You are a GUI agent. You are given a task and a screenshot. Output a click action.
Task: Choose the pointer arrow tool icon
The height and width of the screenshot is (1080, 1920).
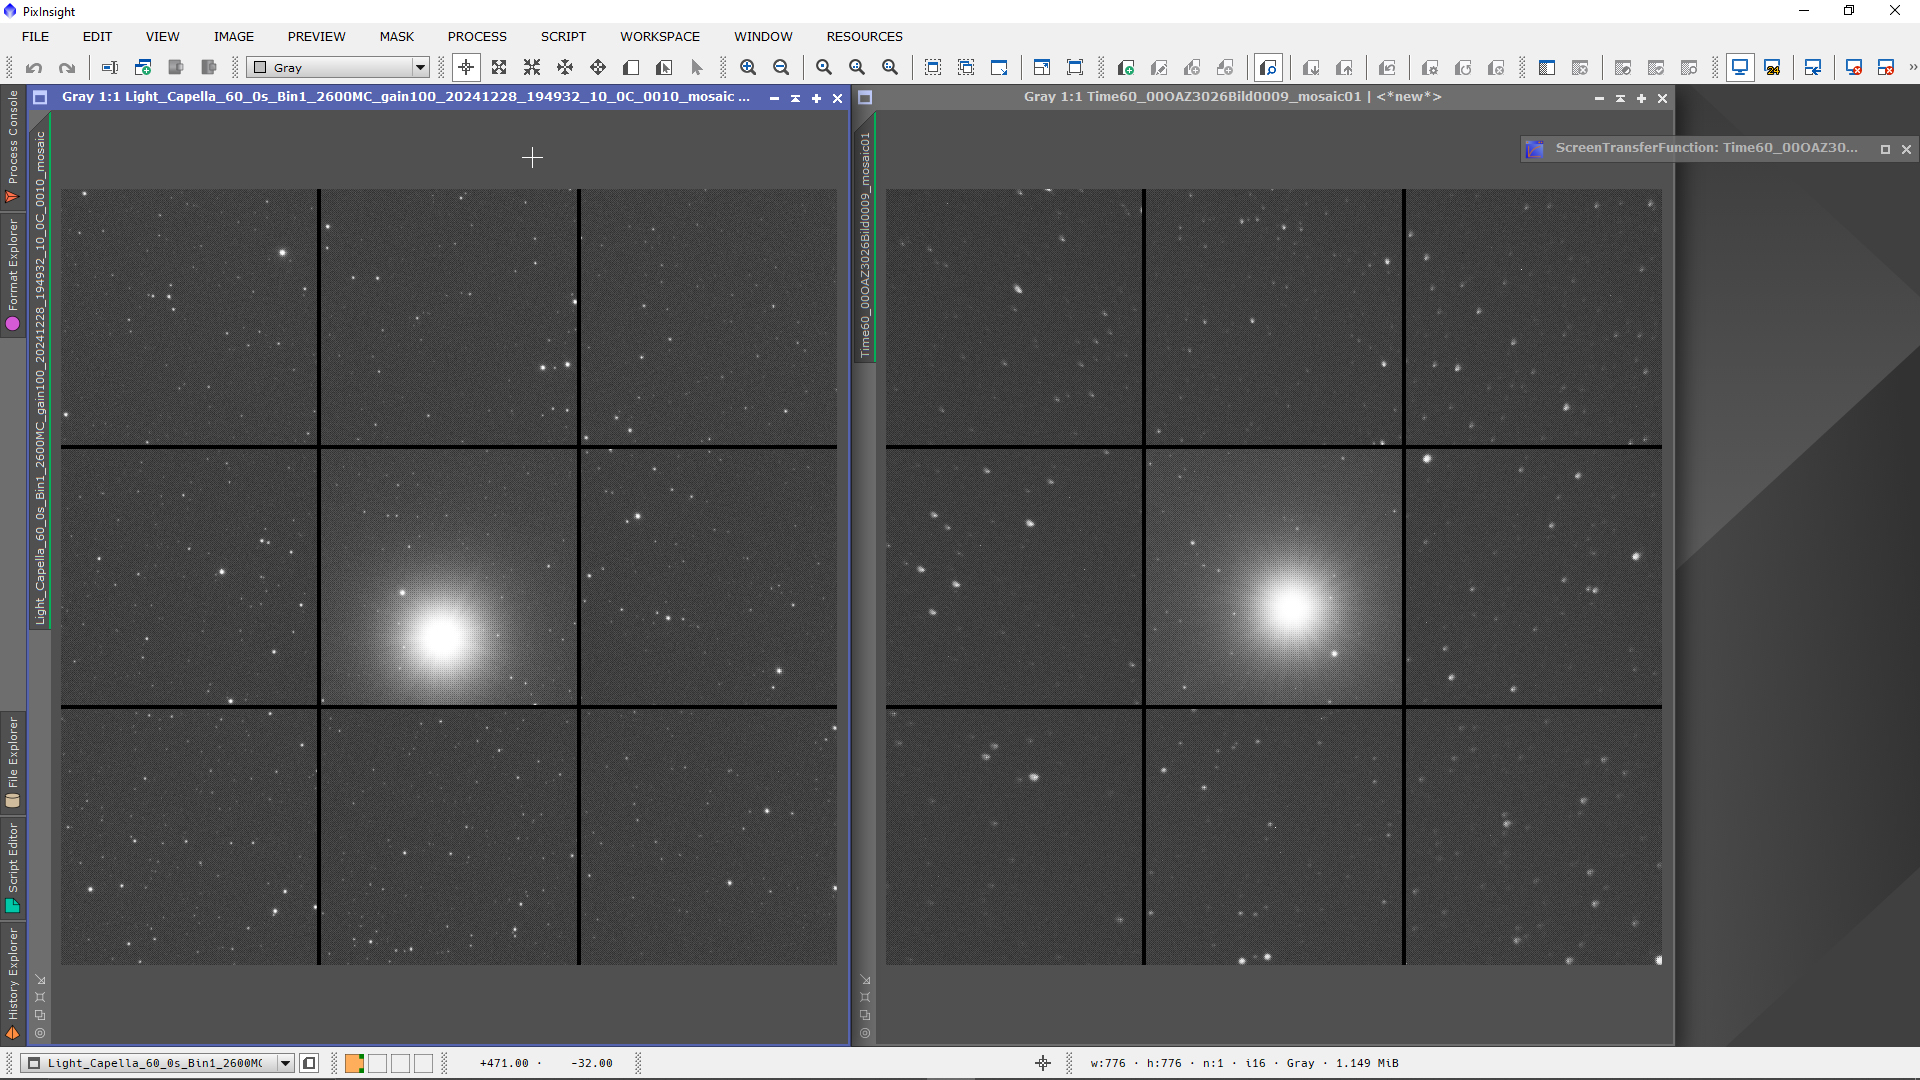[x=697, y=68]
